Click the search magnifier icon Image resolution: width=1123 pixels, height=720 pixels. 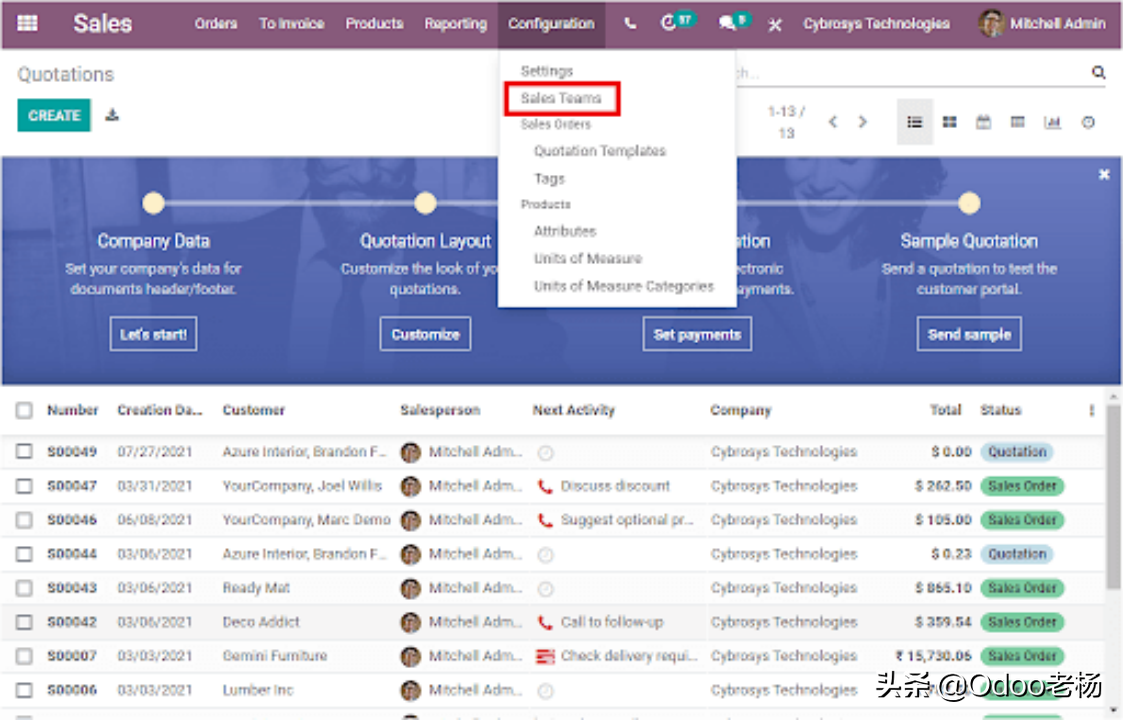pyautogui.click(x=1098, y=72)
